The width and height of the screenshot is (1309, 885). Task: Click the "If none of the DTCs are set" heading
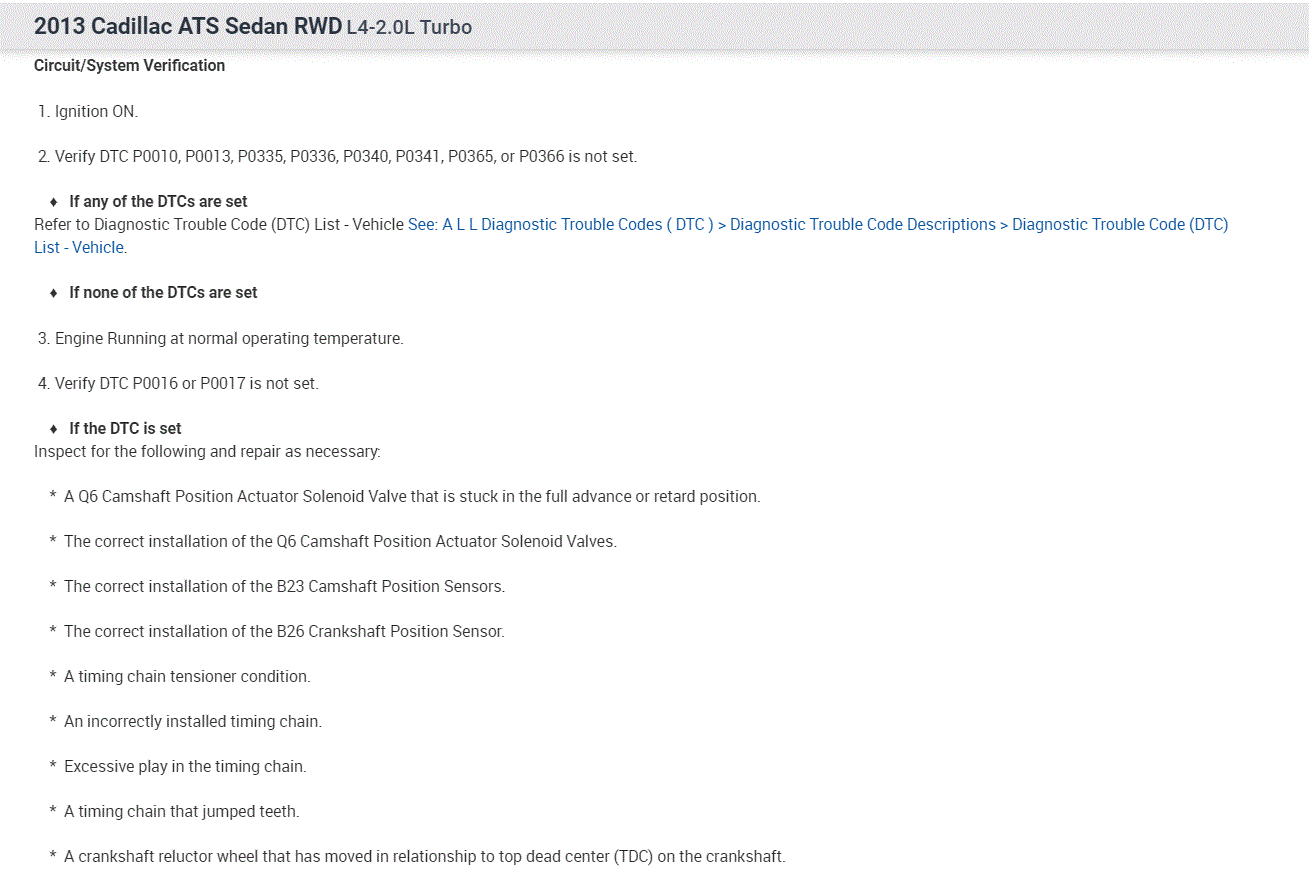163,293
